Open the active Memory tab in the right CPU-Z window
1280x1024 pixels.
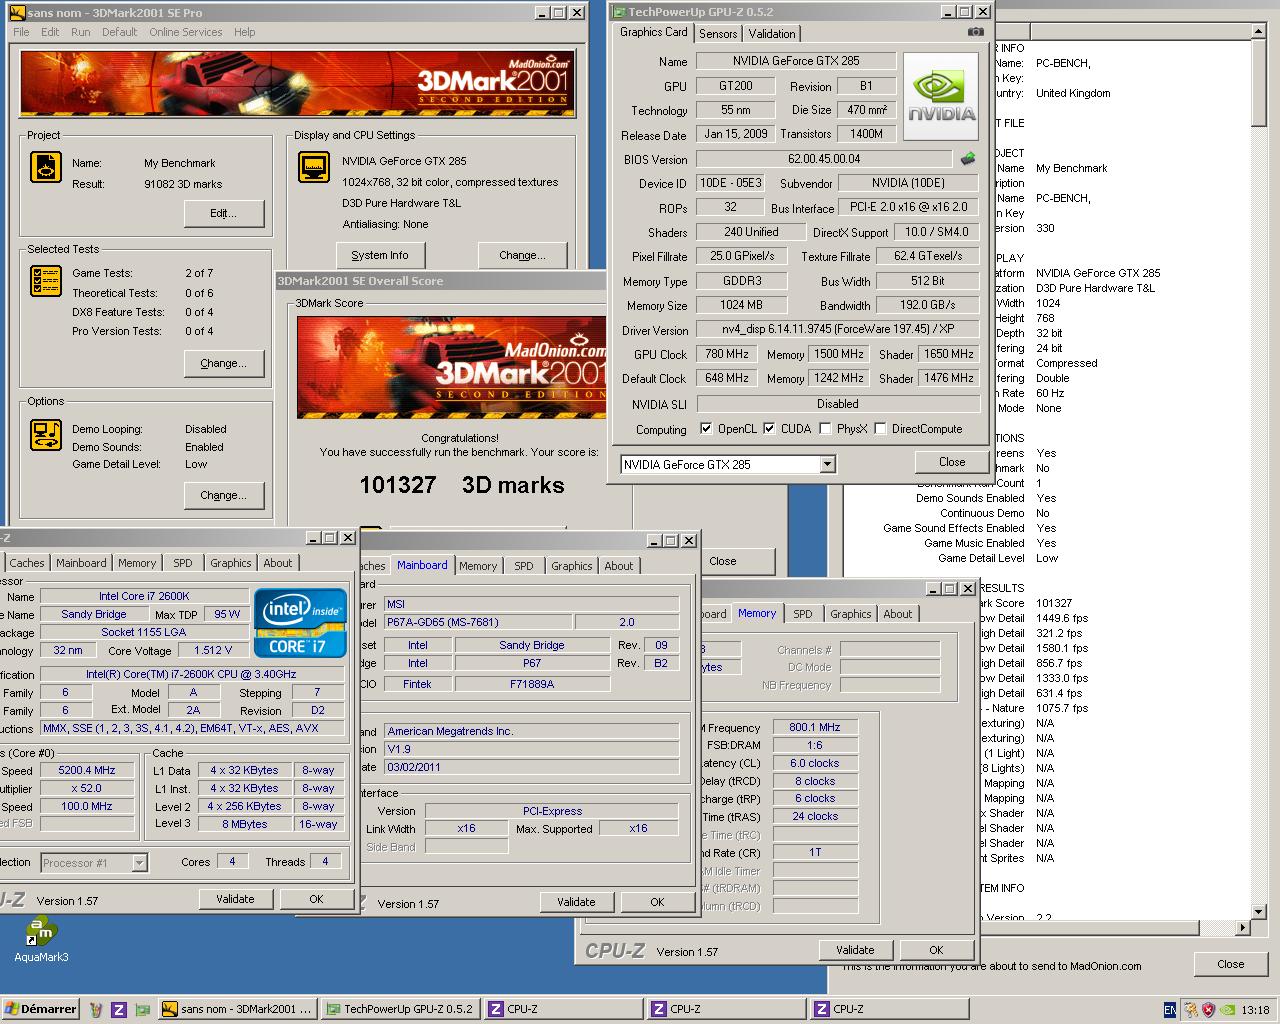tap(757, 613)
